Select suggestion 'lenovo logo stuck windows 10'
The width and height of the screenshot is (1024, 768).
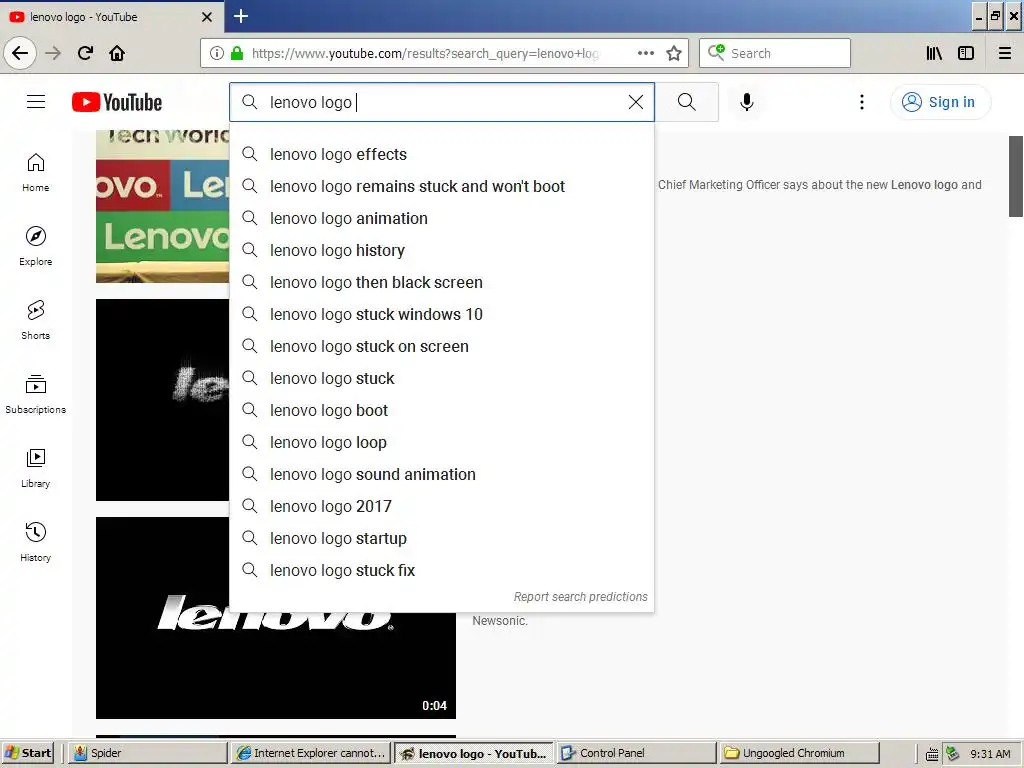pyautogui.click(x=441, y=314)
